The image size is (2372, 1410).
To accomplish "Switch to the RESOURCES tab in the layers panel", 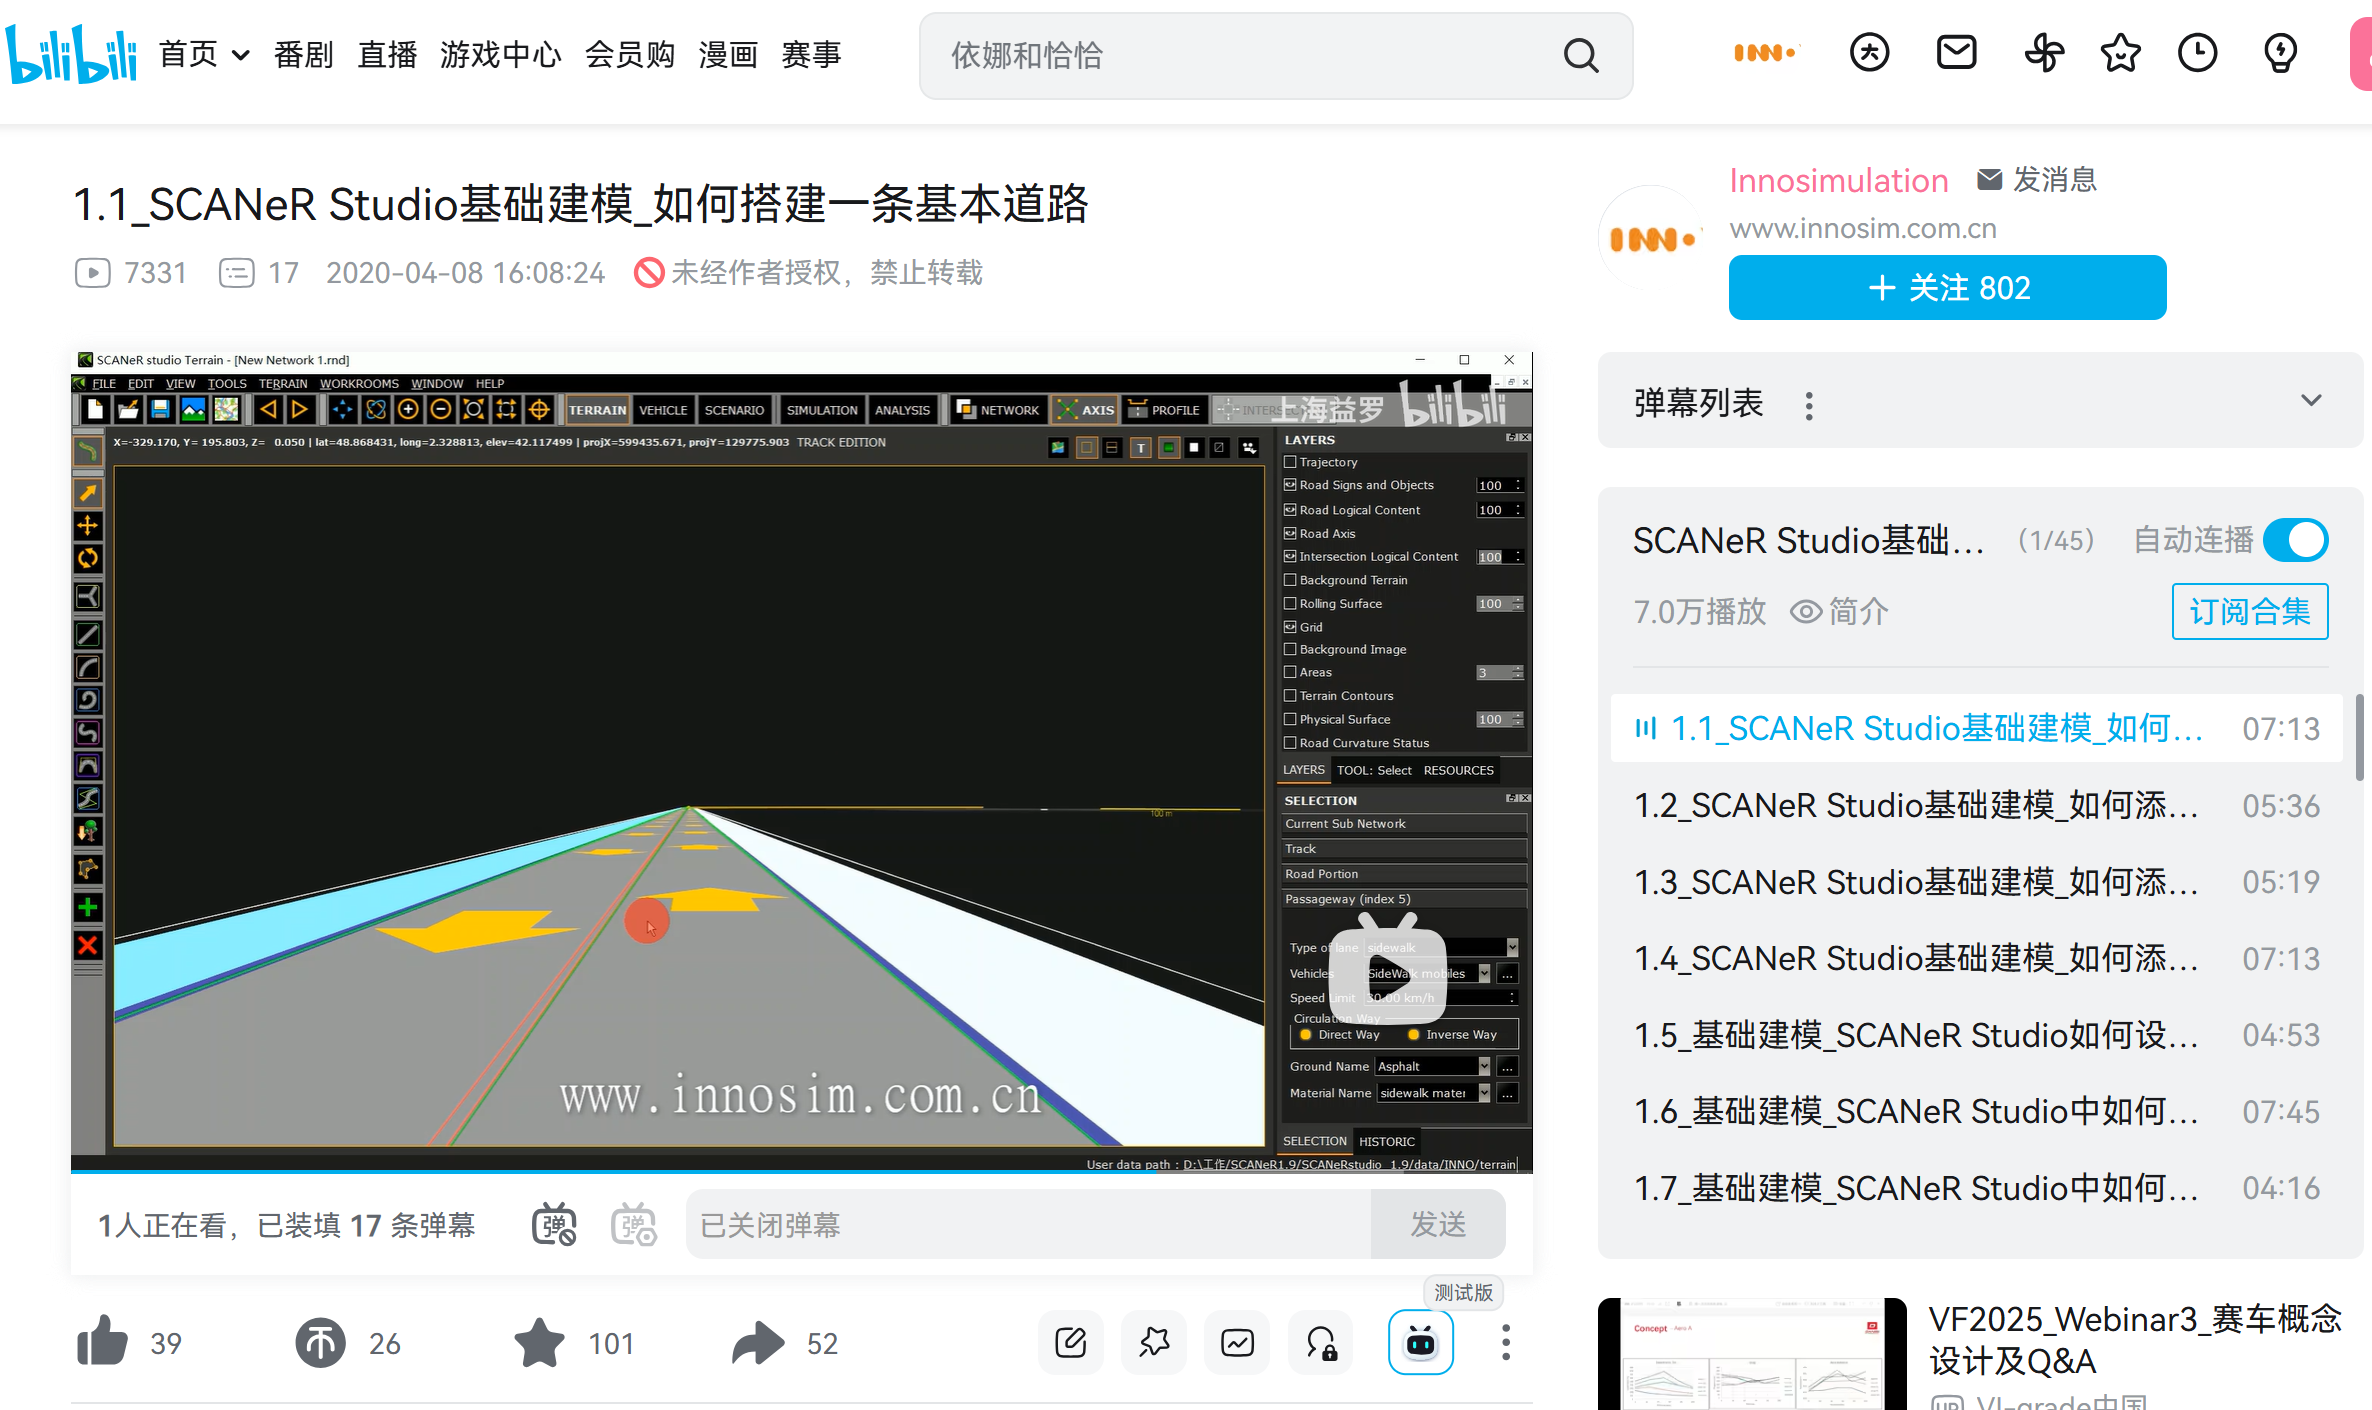I will point(1457,770).
